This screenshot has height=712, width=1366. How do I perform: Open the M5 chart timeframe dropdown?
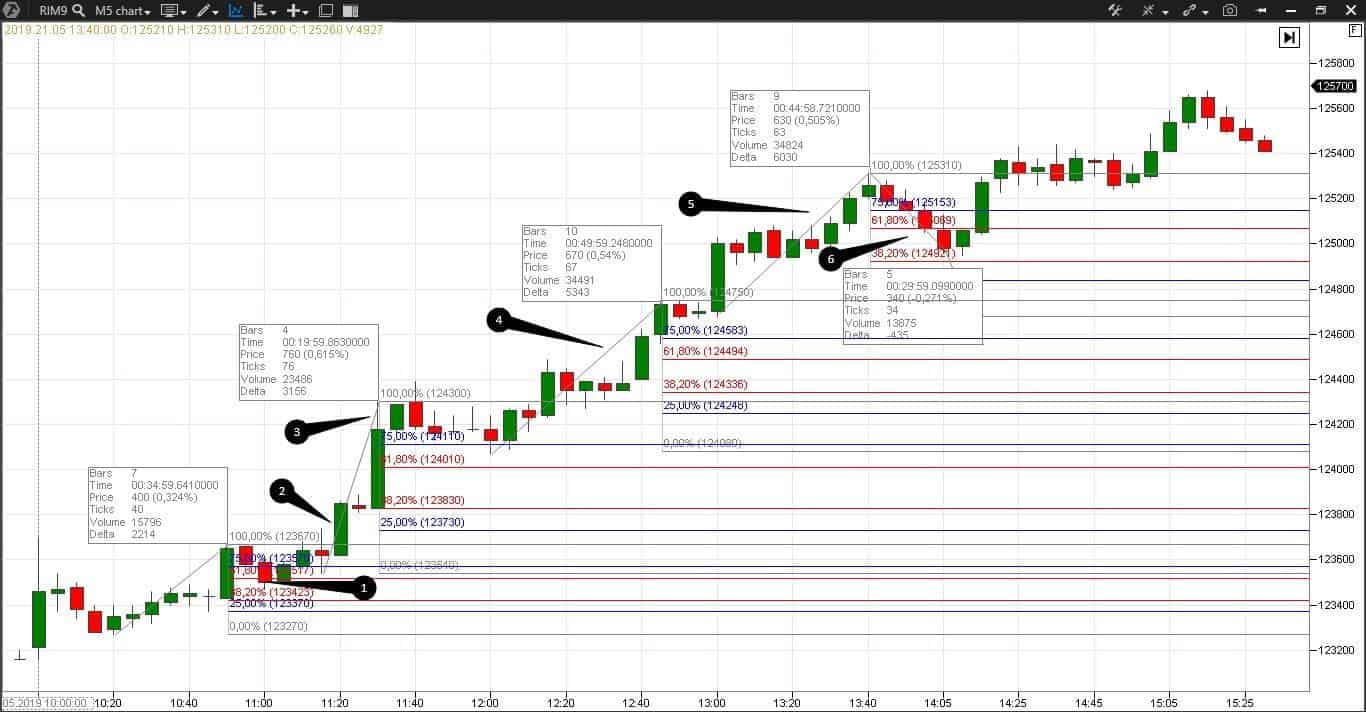118,11
